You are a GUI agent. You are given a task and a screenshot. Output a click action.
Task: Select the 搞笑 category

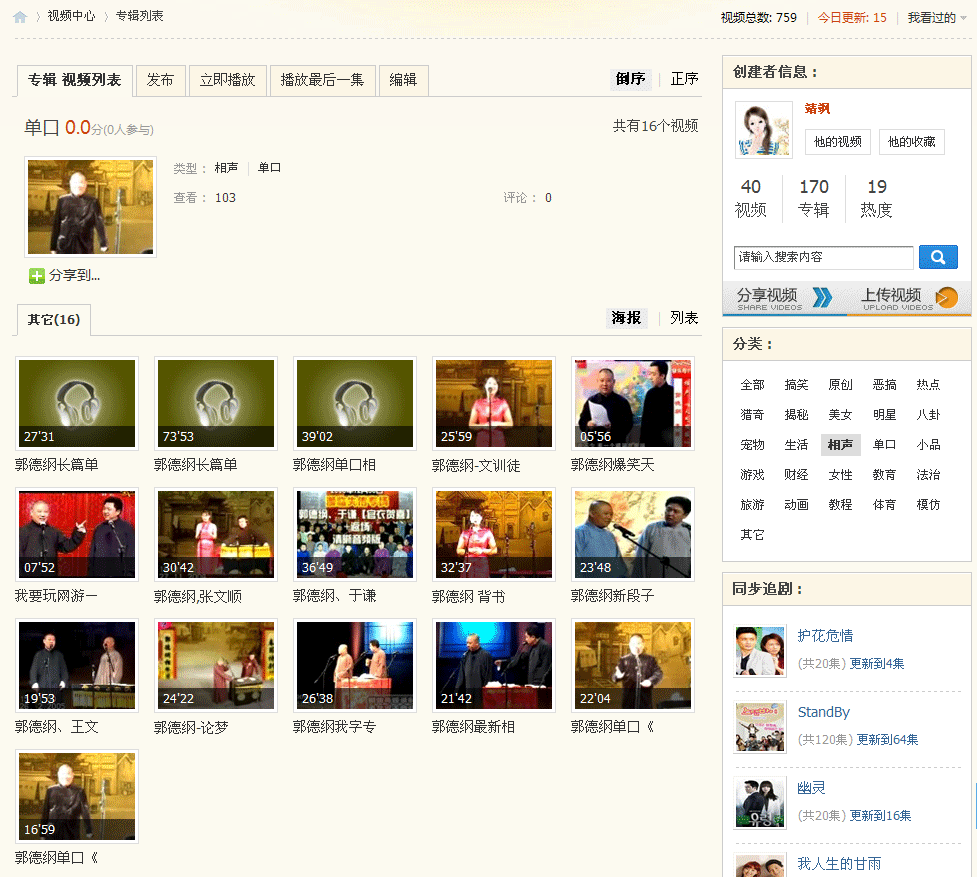point(796,385)
